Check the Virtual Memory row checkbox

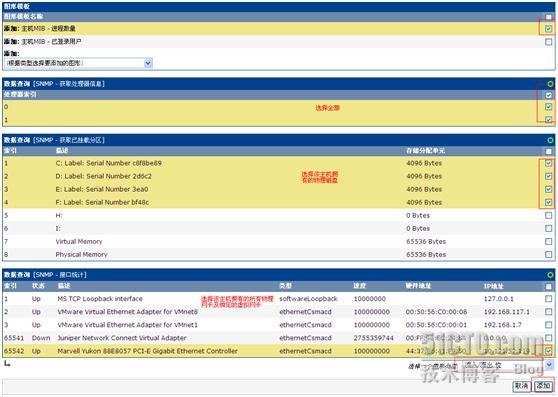pyautogui.click(x=548, y=242)
